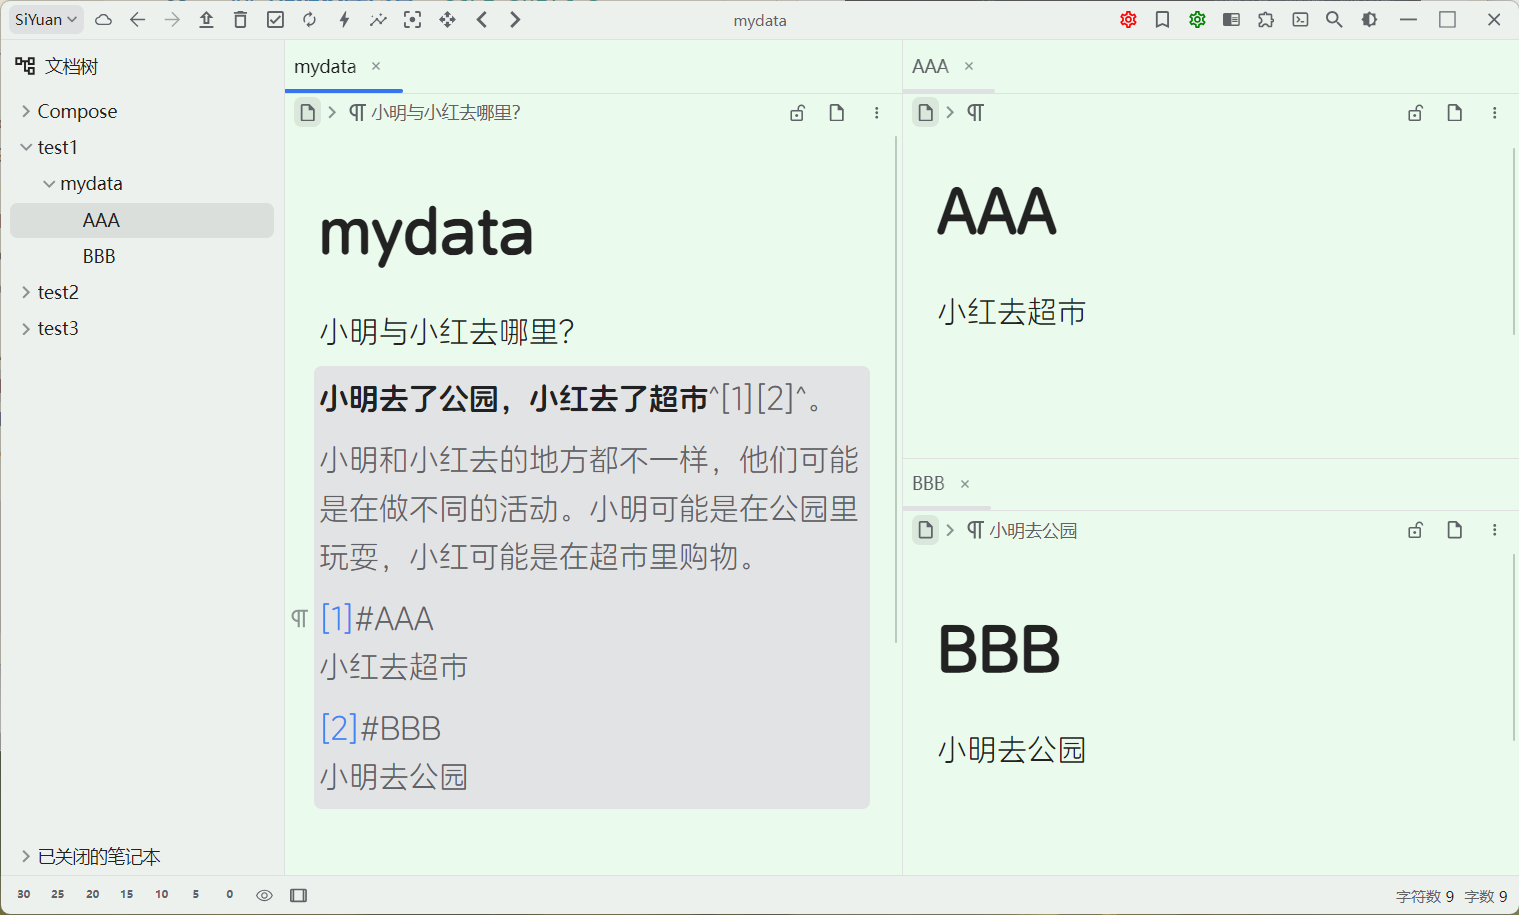This screenshot has width=1519, height=915.
Task: Close the BBB tab
Action: (x=965, y=484)
